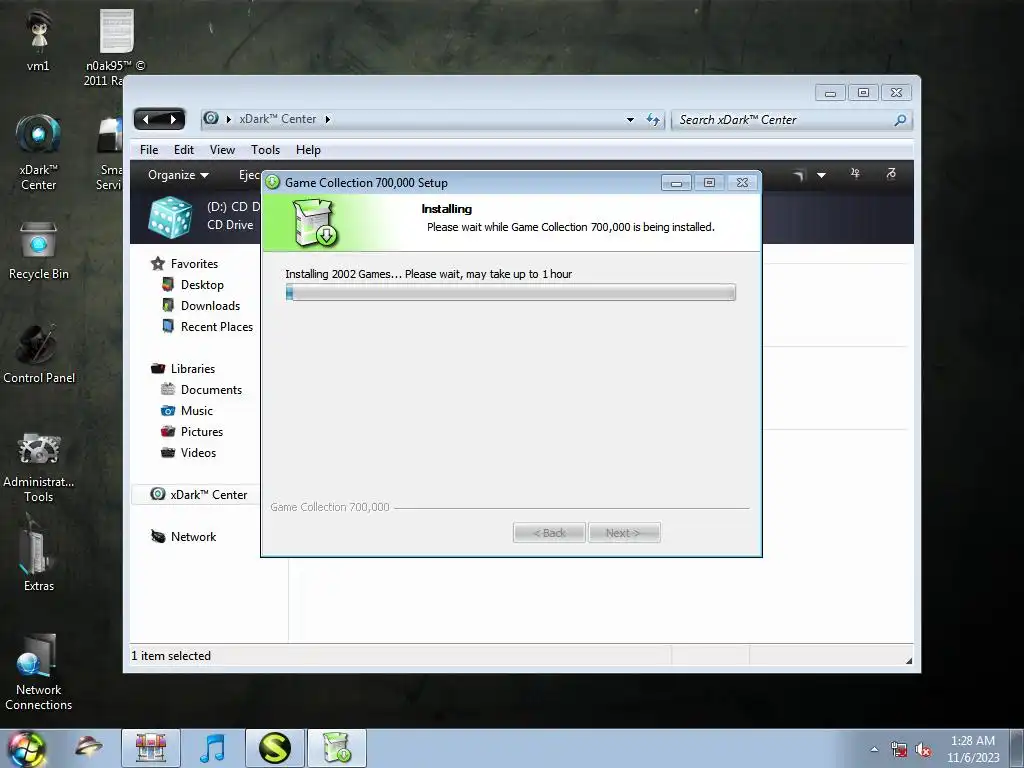Open the colorful pinned taskbar app
The height and width of the screenshot is (768, 1024).
[151, 748]
